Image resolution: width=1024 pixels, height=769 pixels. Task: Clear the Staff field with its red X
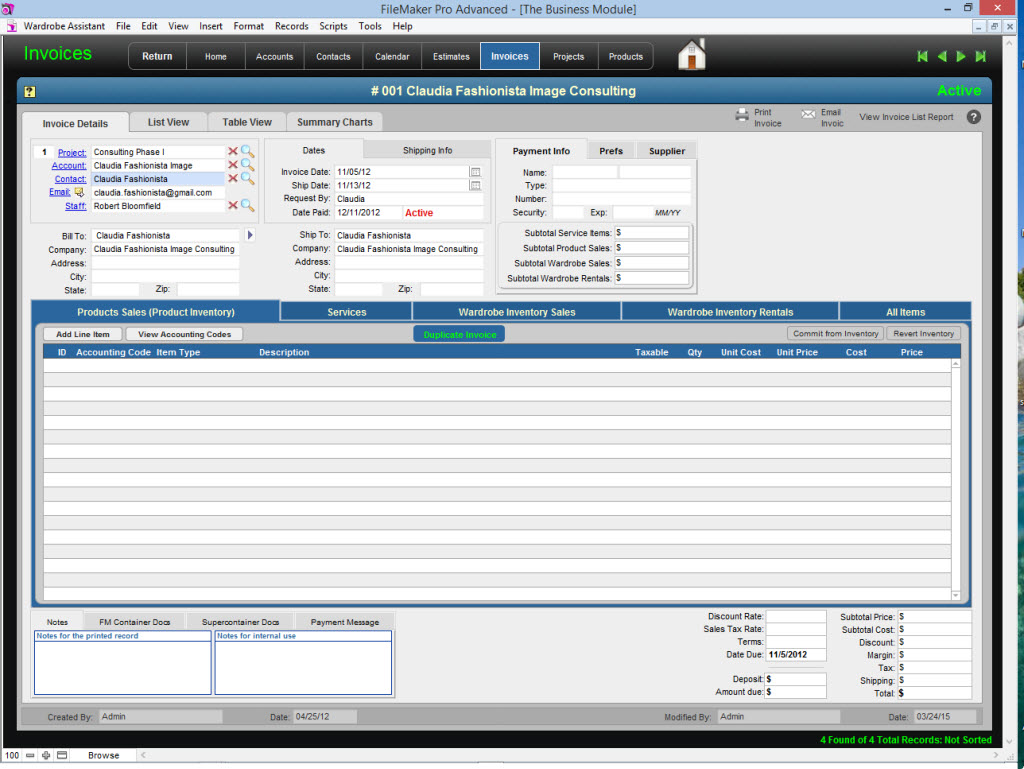(232, 206)
